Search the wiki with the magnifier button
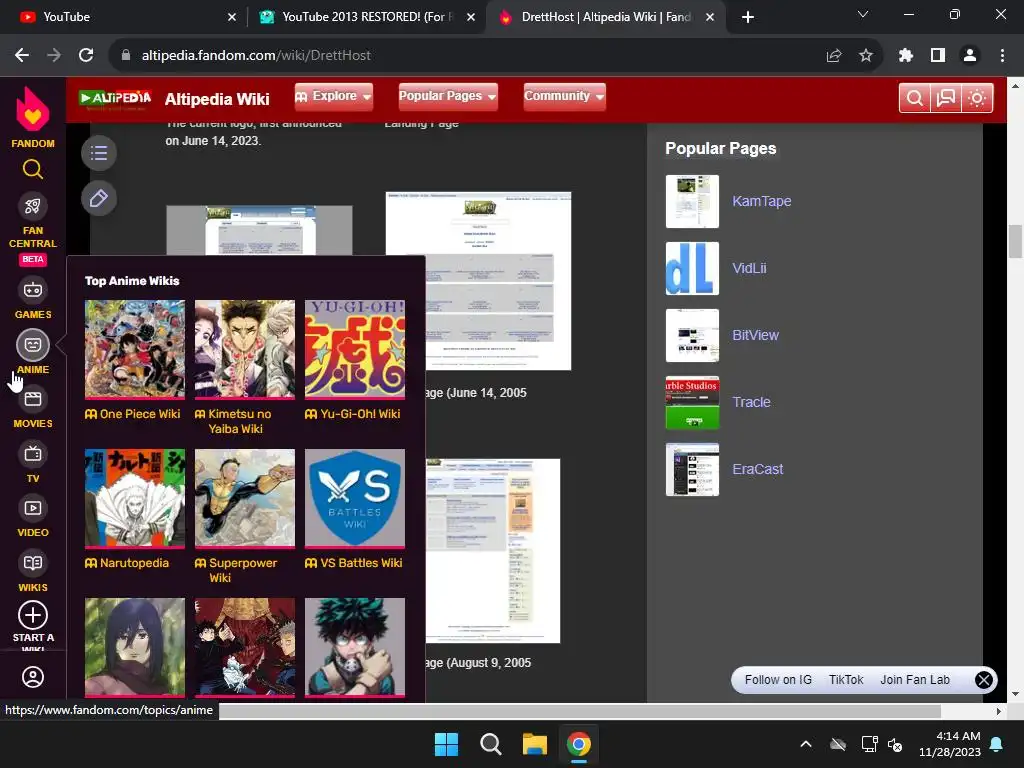The width and height of the screenshot is (1024, 768). (915, 98)
